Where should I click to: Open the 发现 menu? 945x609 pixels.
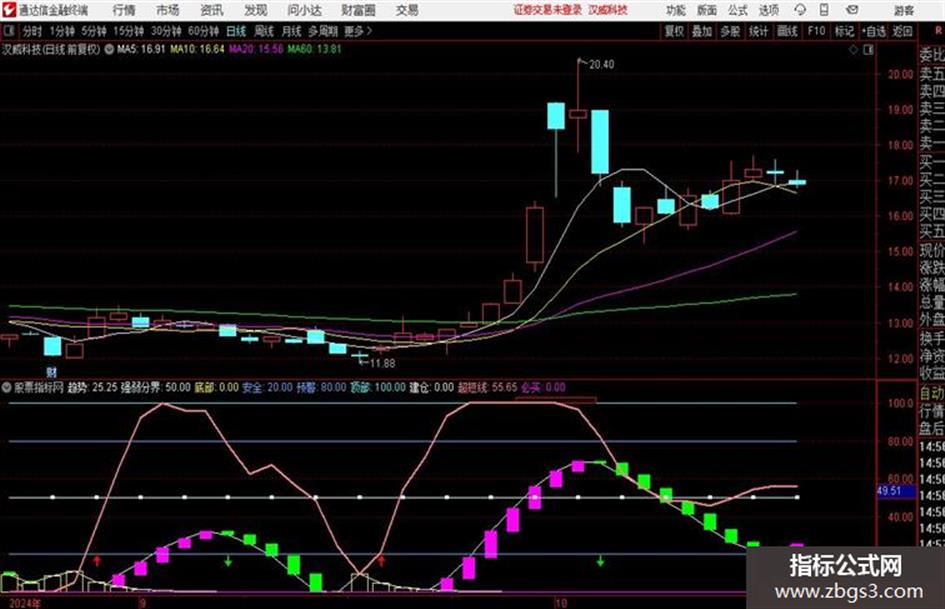coord(256,10)
